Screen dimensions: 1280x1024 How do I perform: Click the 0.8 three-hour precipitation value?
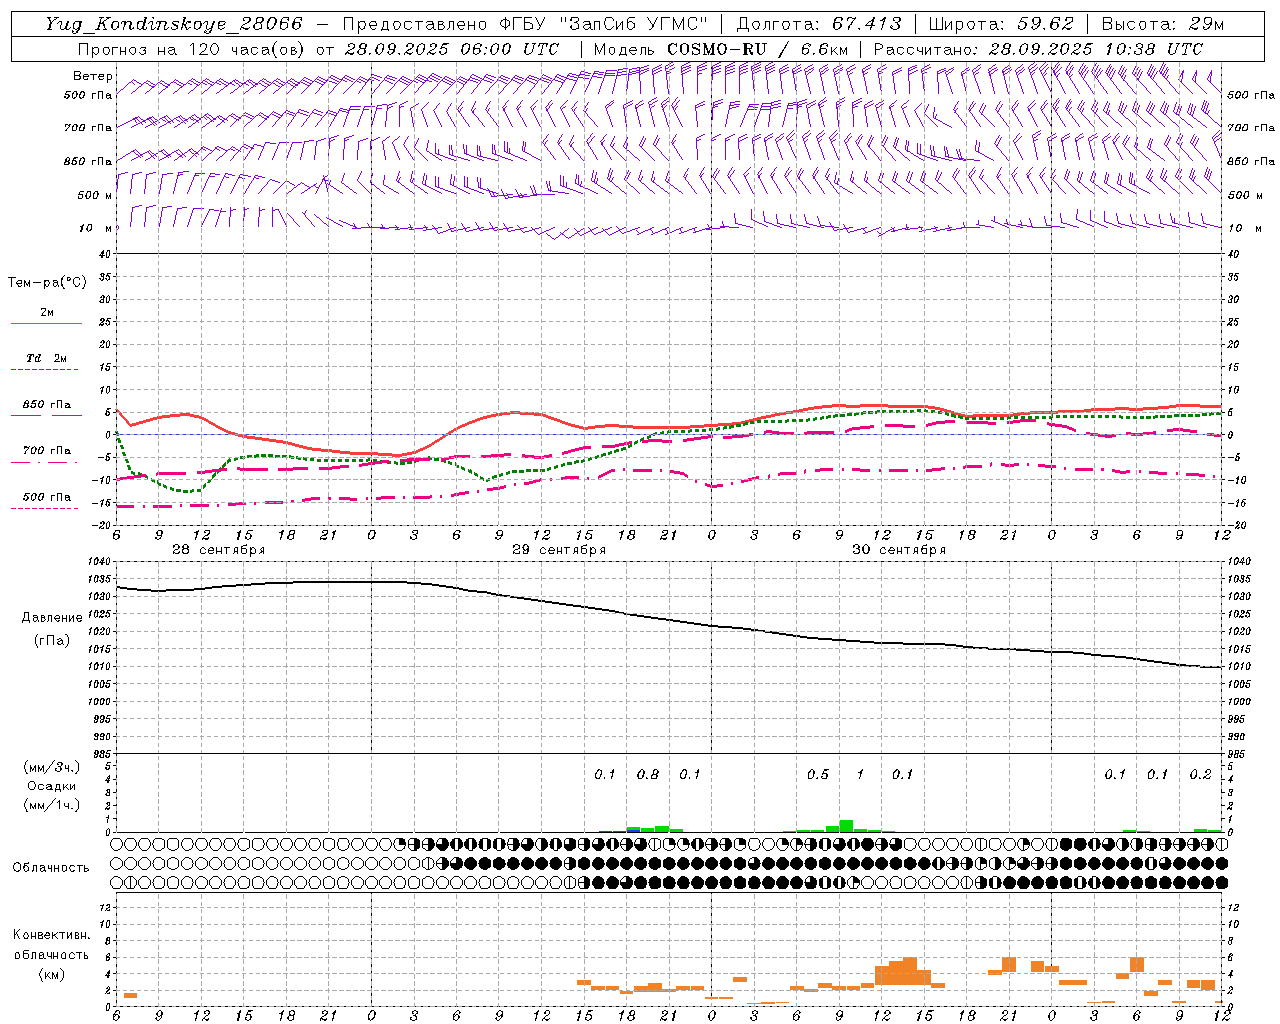648,774
